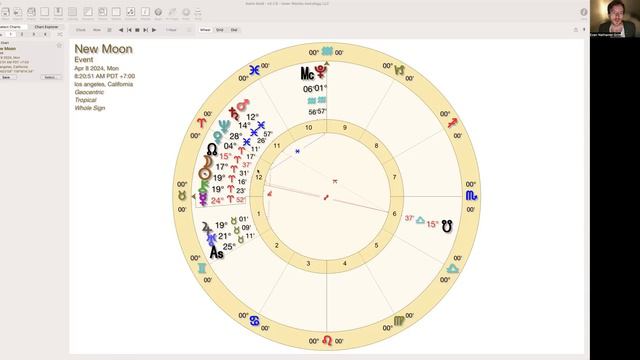Skip back with the bar-left arrow
Image resolution: width=640 pixels, height=360 pixels.
pyautogui.click(x=129, y=30)
